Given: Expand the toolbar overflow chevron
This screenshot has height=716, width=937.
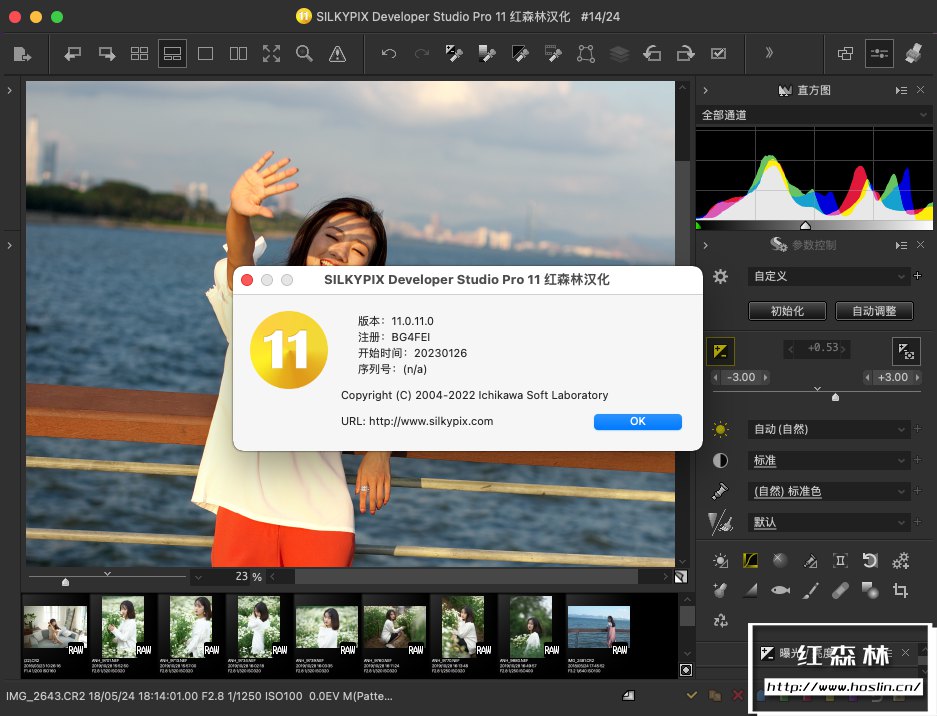Looking at the screenshot, I should pyautogui.click(x=769, y=53).
